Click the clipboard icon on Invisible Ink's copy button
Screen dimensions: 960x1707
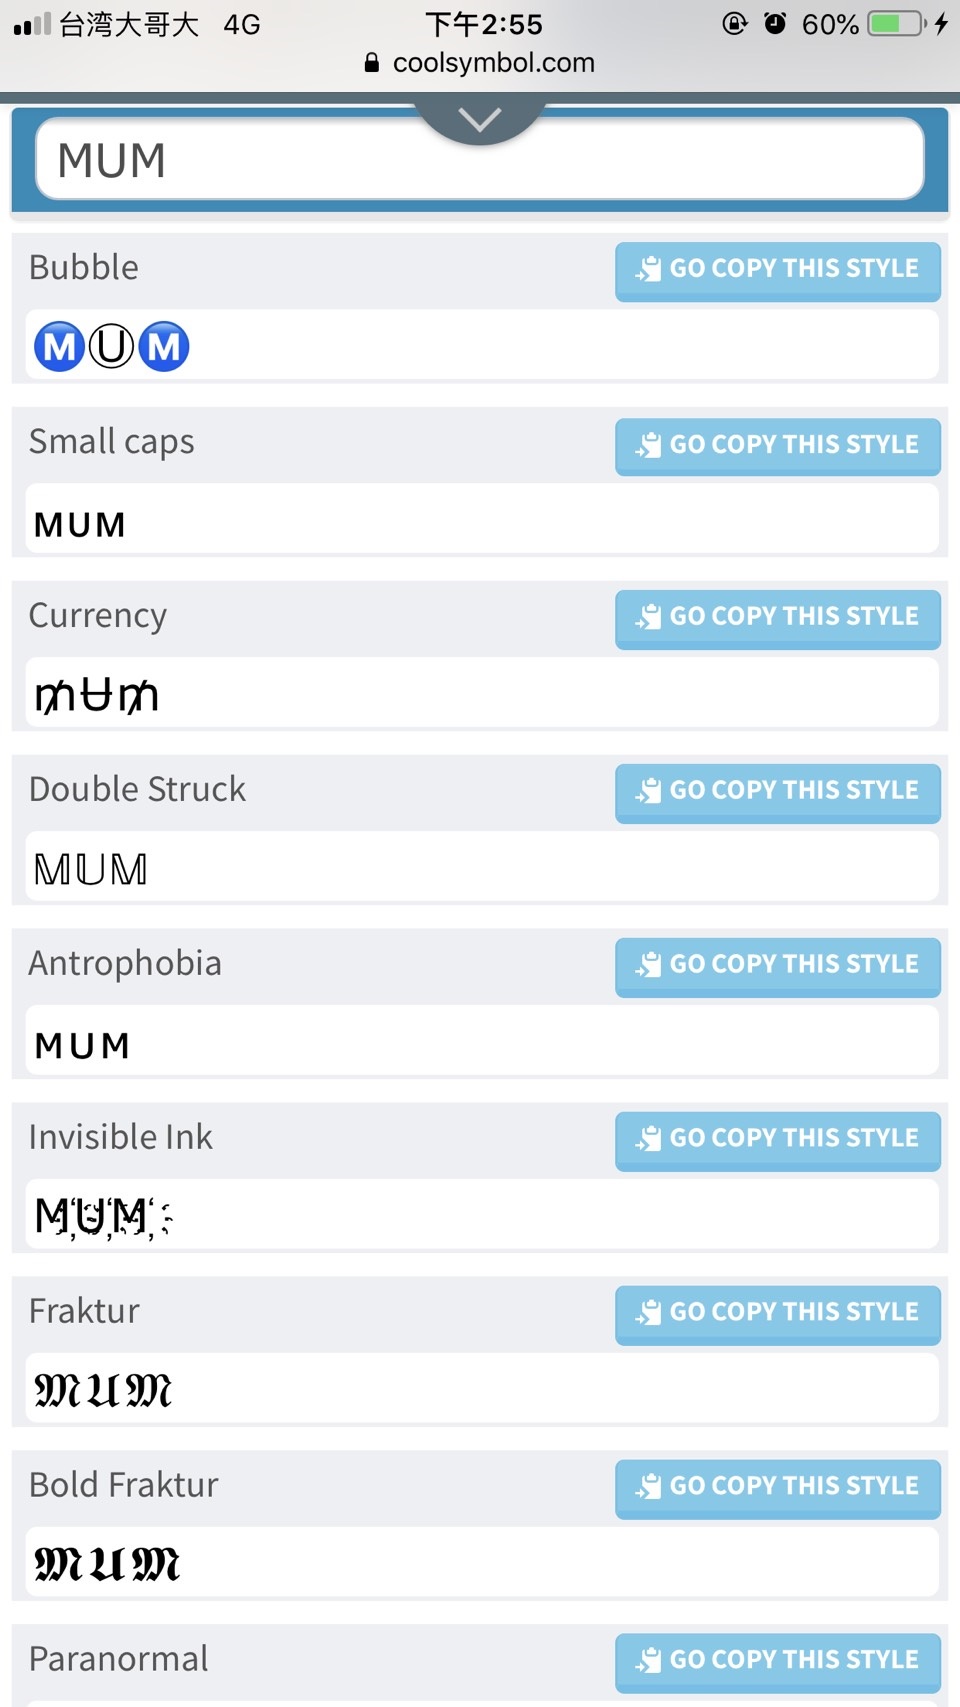[648, 1138]
